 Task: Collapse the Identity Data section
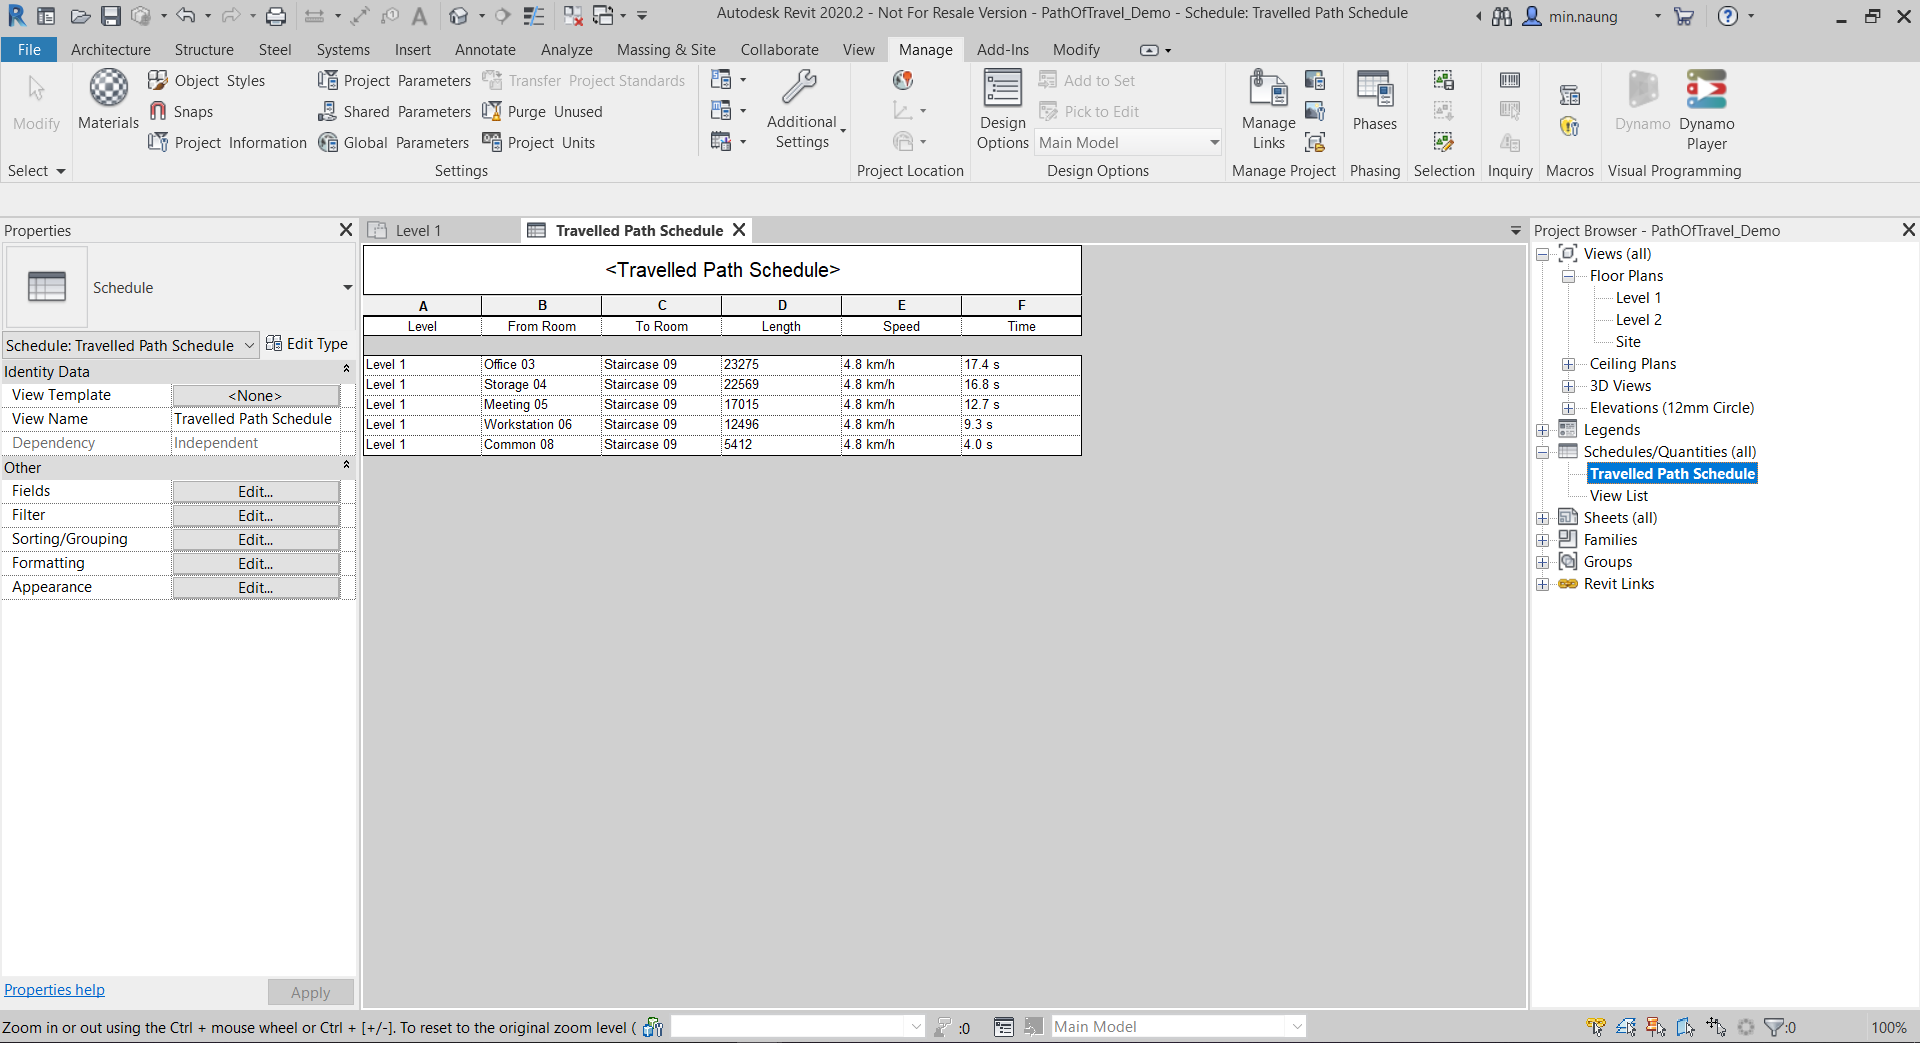346,371
